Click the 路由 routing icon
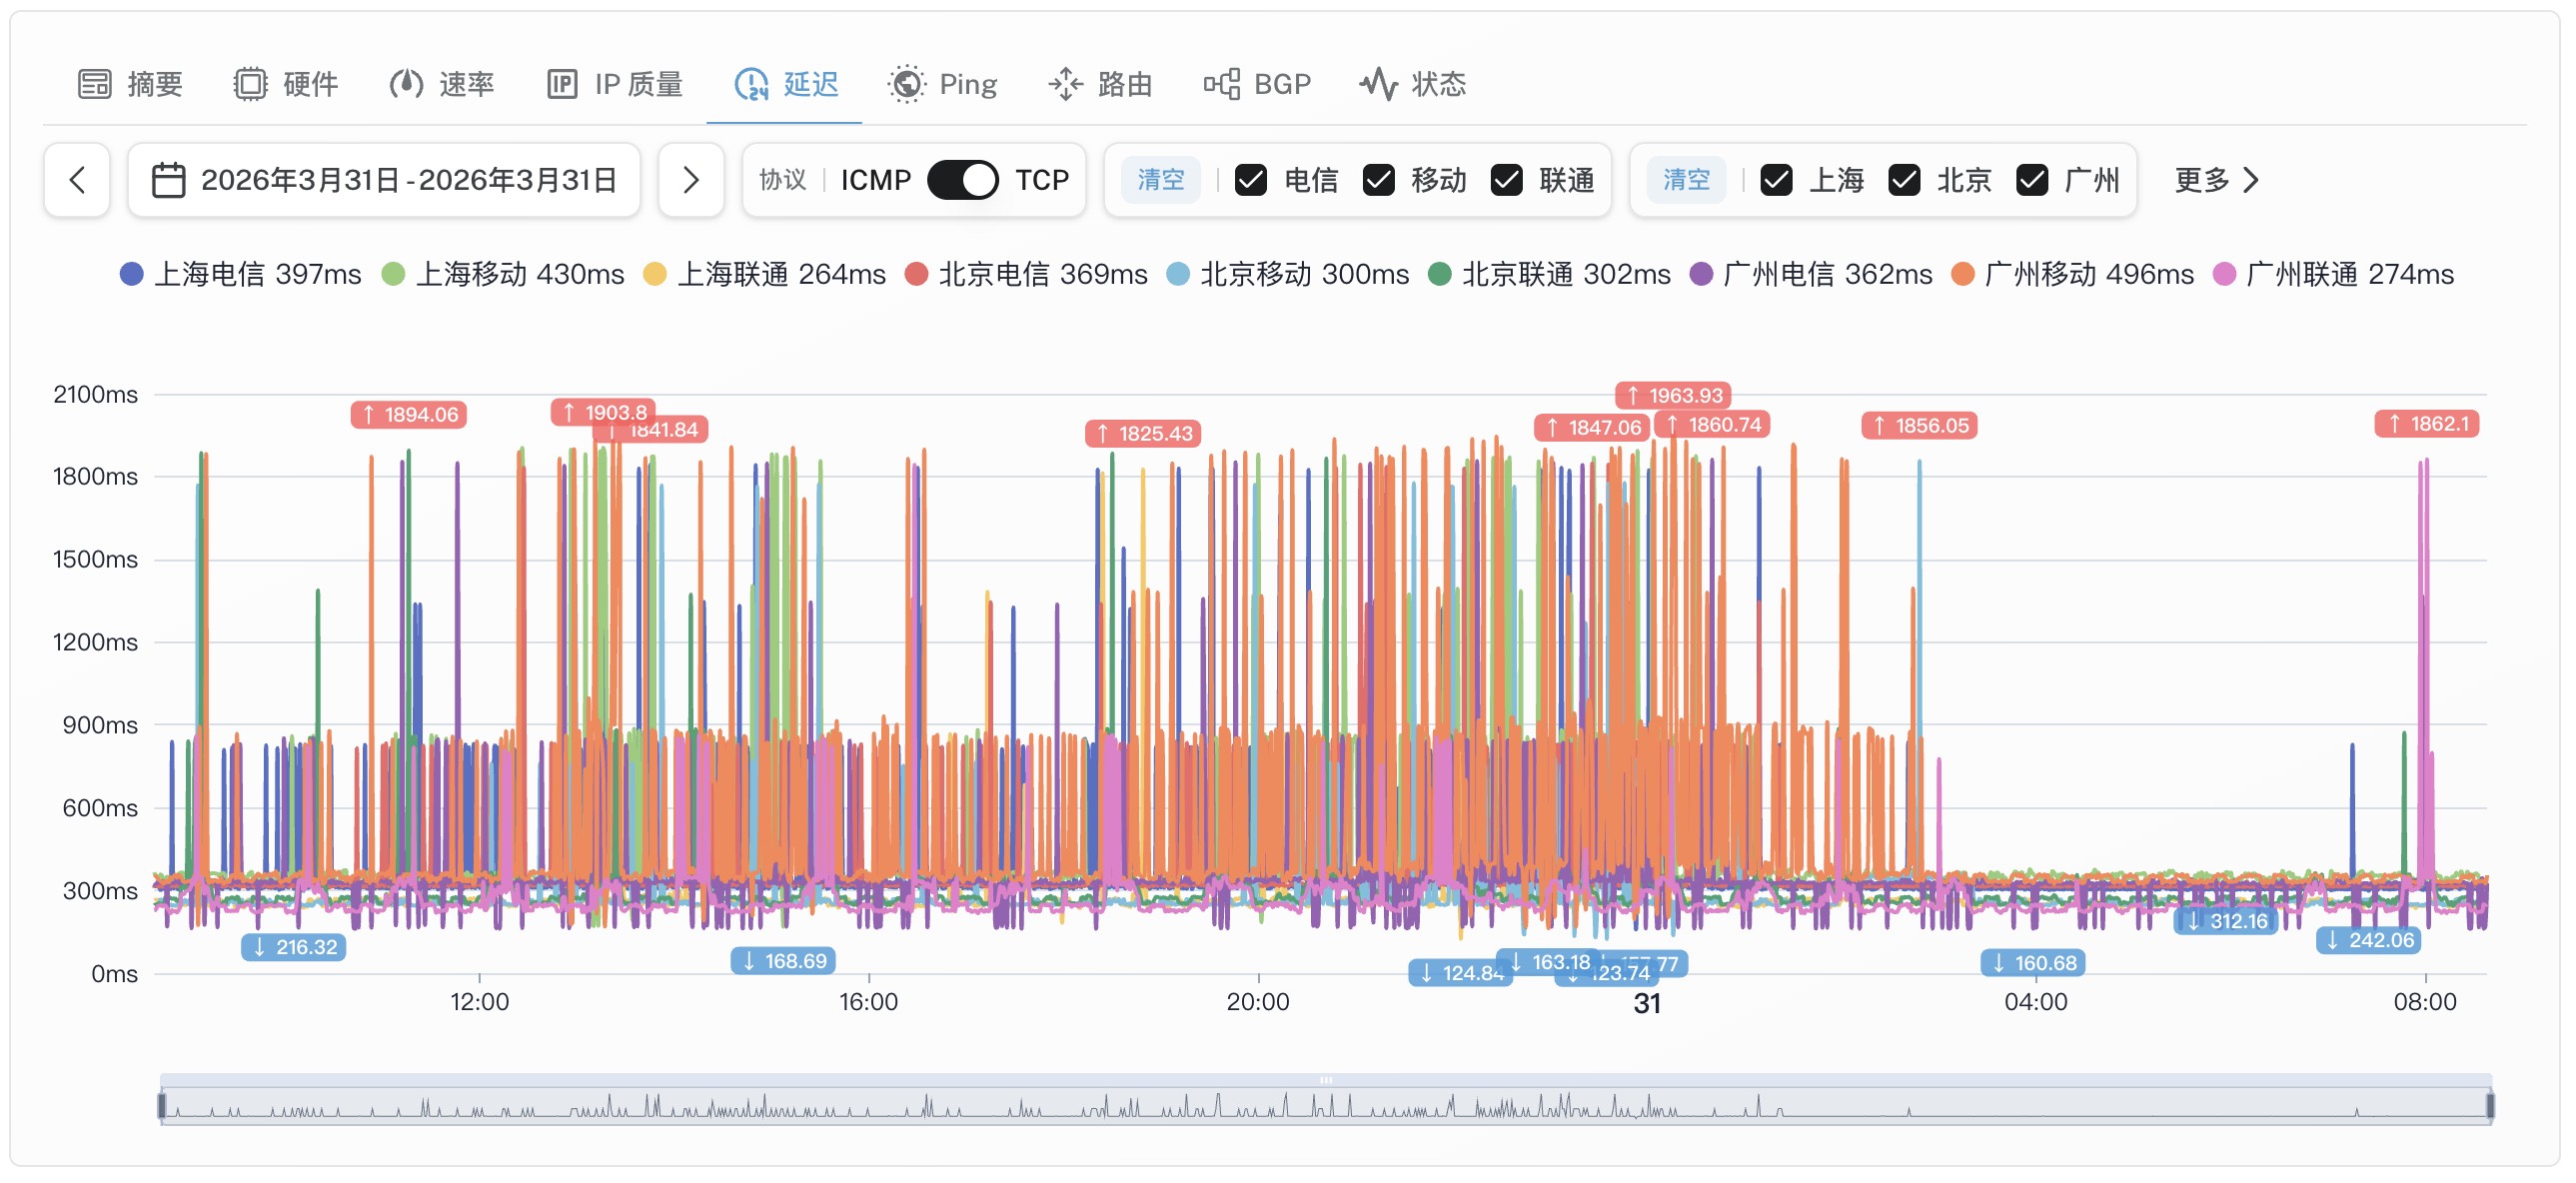This screenshot has width=2576, height=1183. point(1065,84)
